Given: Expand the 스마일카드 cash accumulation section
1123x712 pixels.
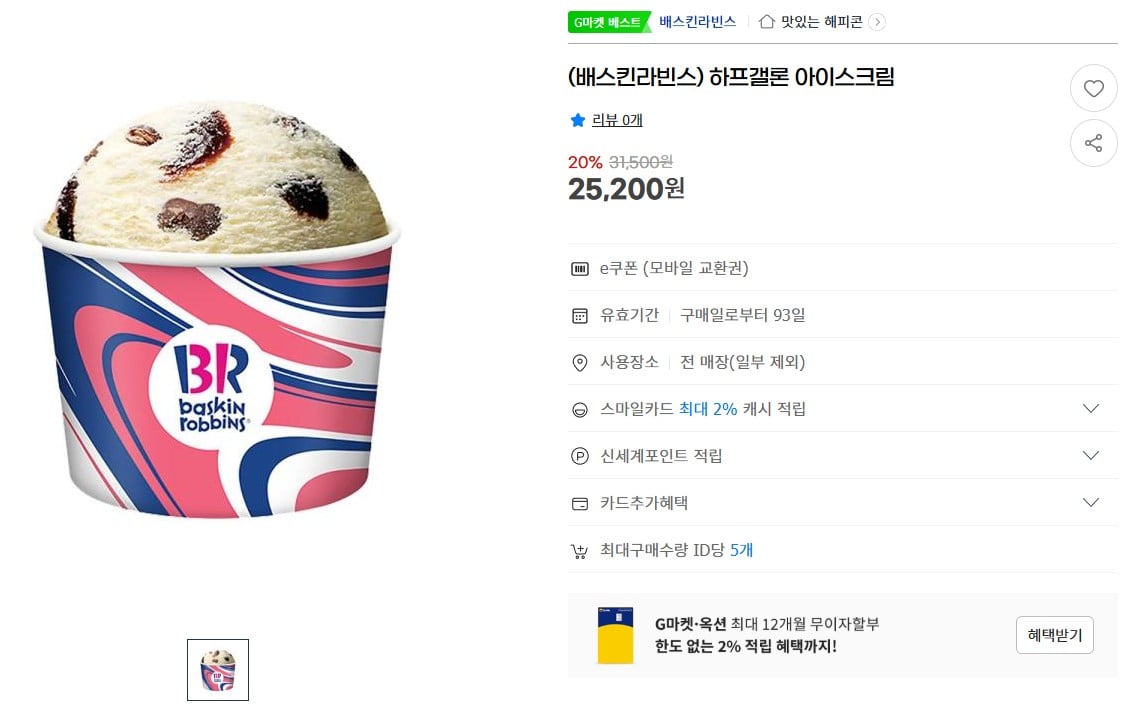Looking at the screenshot, I should coord(1091,409).
